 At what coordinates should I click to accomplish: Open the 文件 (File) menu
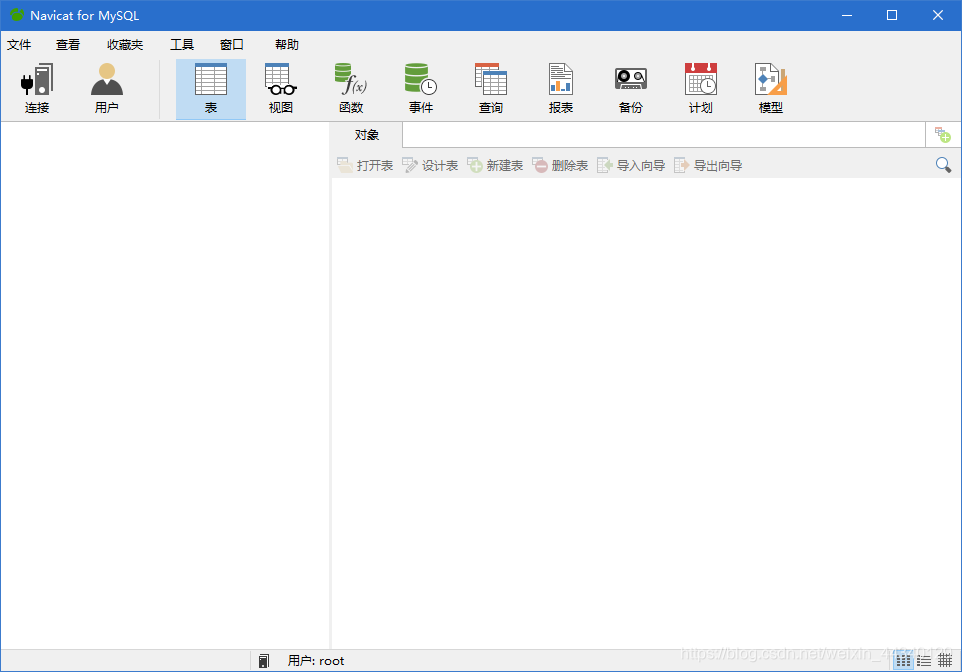click(x=19, y=45)
